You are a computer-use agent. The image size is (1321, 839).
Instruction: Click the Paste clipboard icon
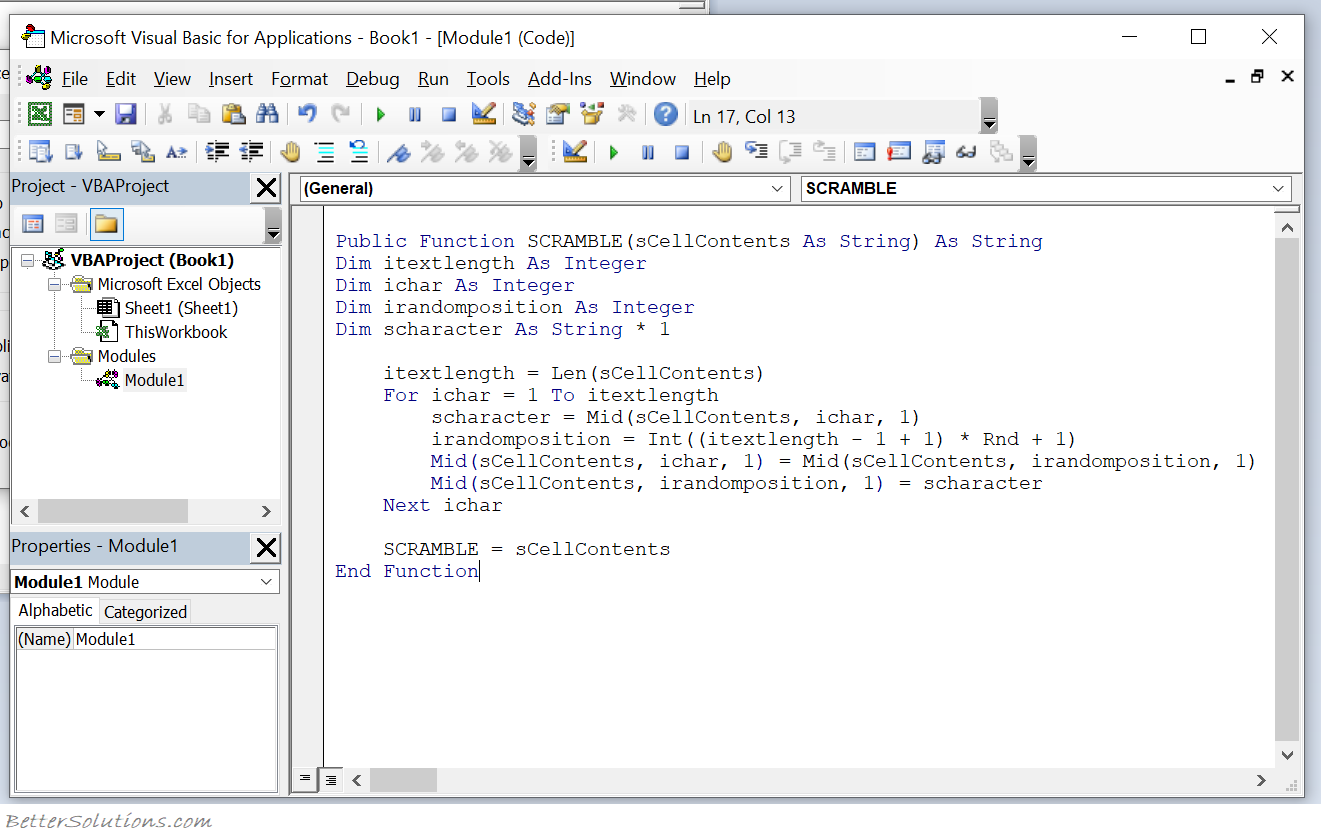(233, 114)
